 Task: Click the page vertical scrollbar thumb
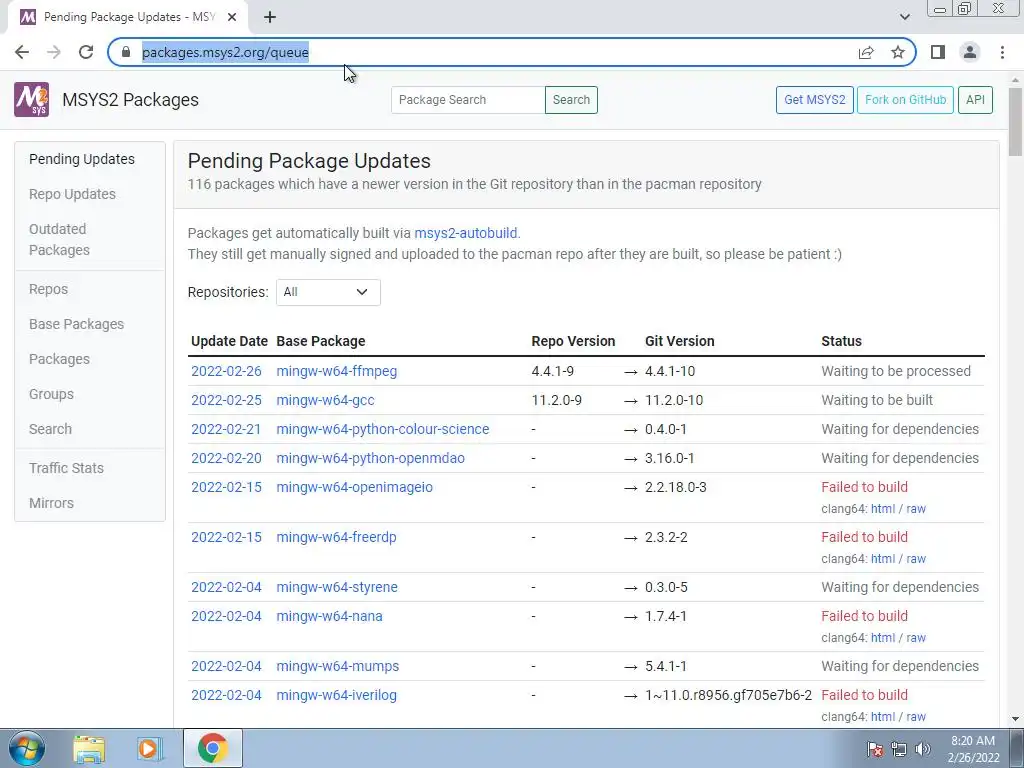pos(1015,121)
